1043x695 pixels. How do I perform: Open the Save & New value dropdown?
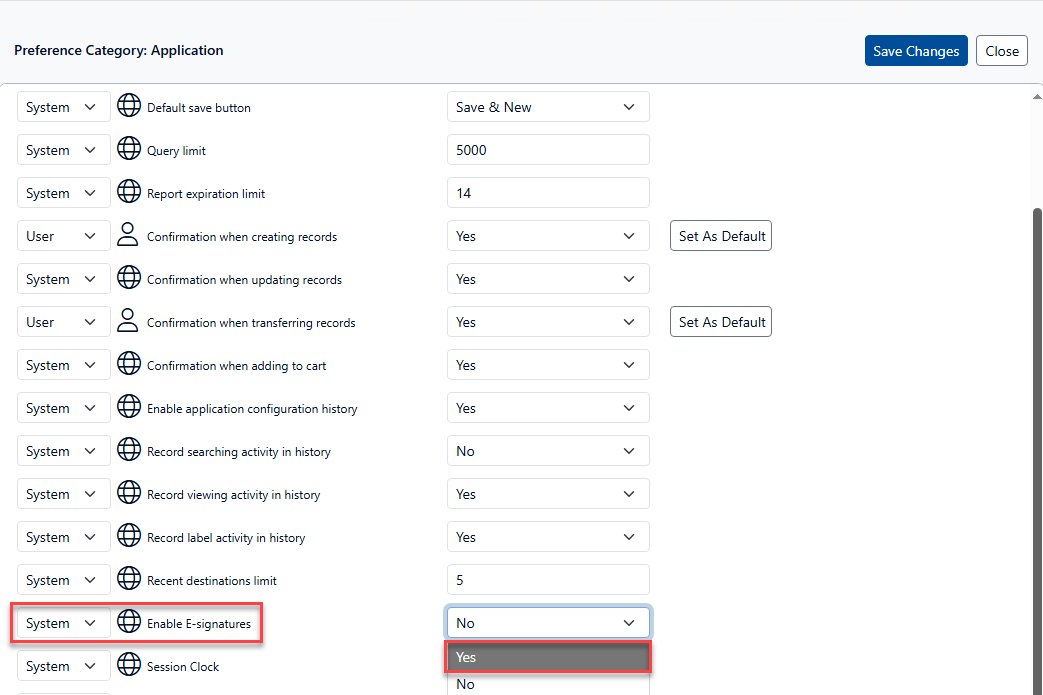pos(548,107)
